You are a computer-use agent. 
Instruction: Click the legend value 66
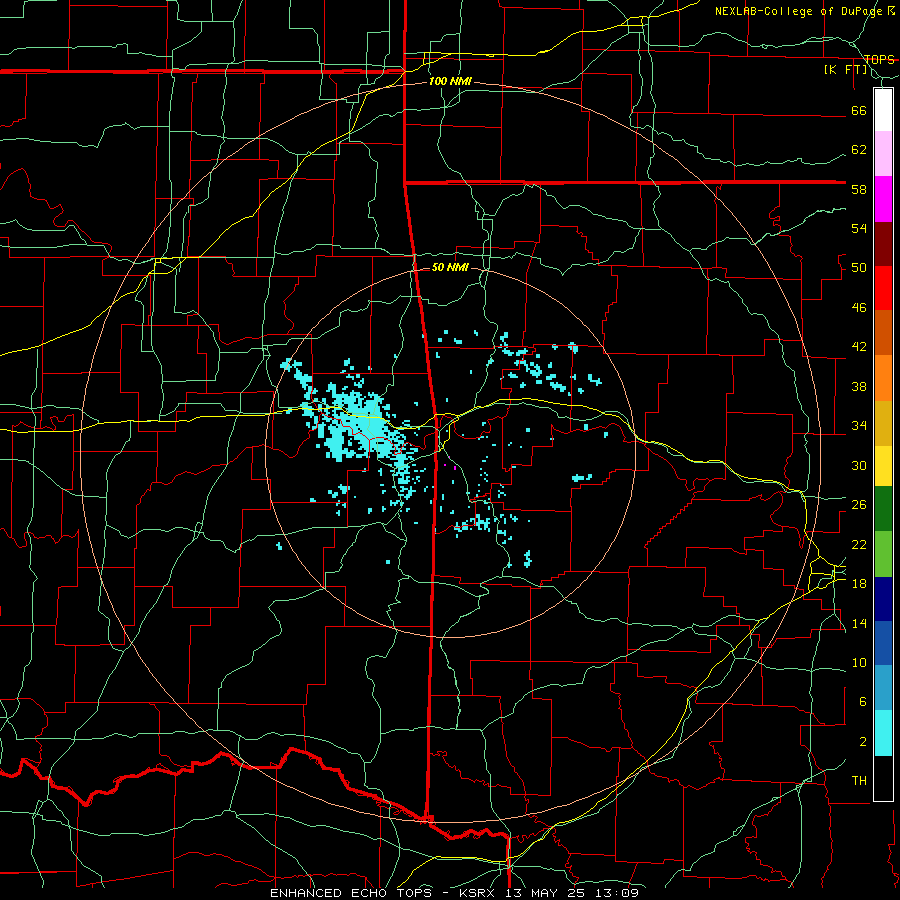[x=859, y=110]
